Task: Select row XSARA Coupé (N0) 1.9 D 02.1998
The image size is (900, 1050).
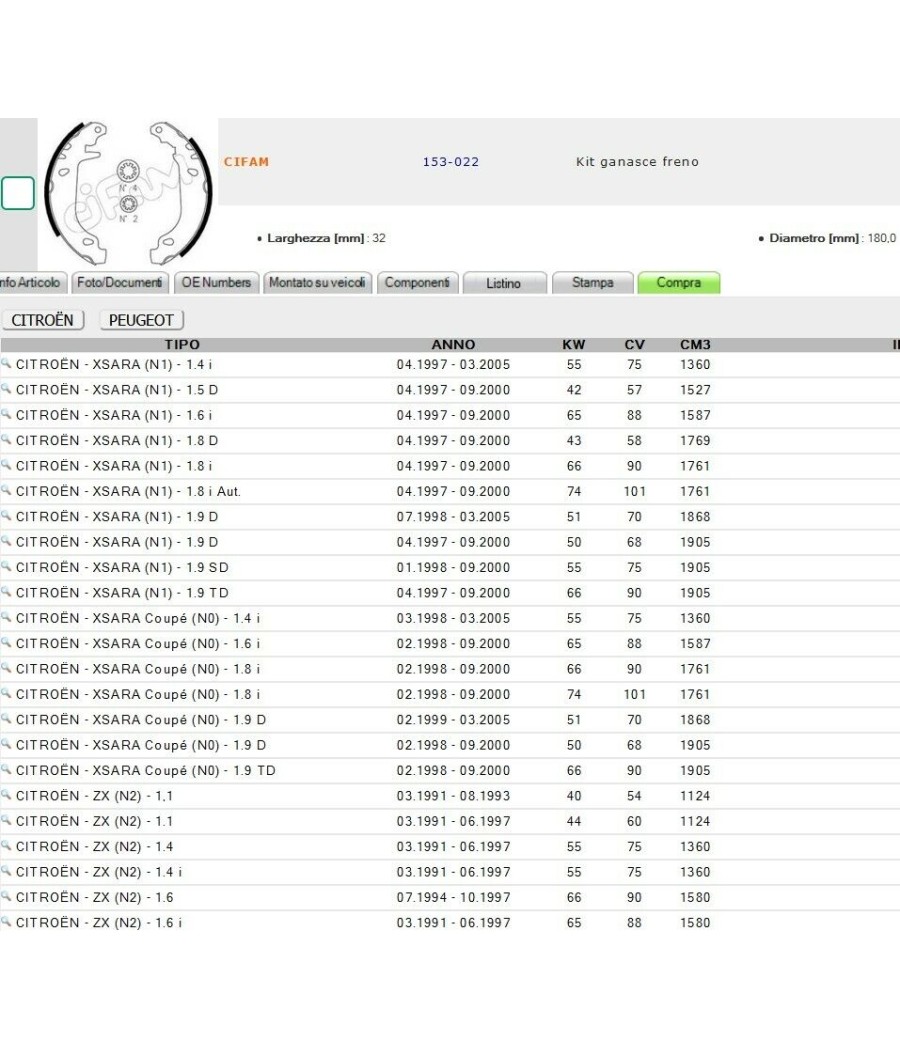Action: coord(450,745)
